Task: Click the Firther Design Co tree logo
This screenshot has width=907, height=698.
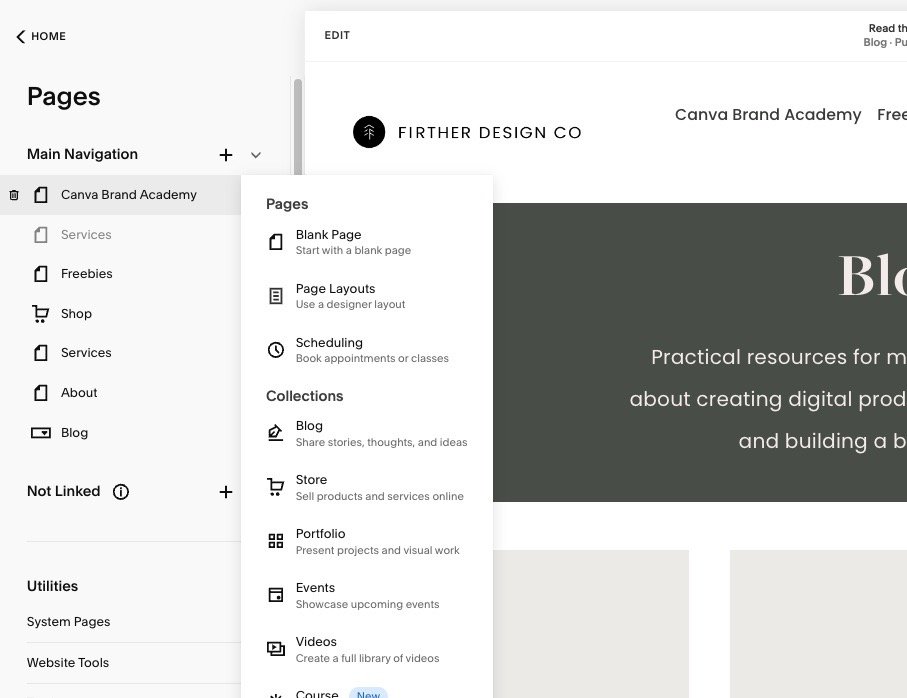Action: [x=369, y=131]
